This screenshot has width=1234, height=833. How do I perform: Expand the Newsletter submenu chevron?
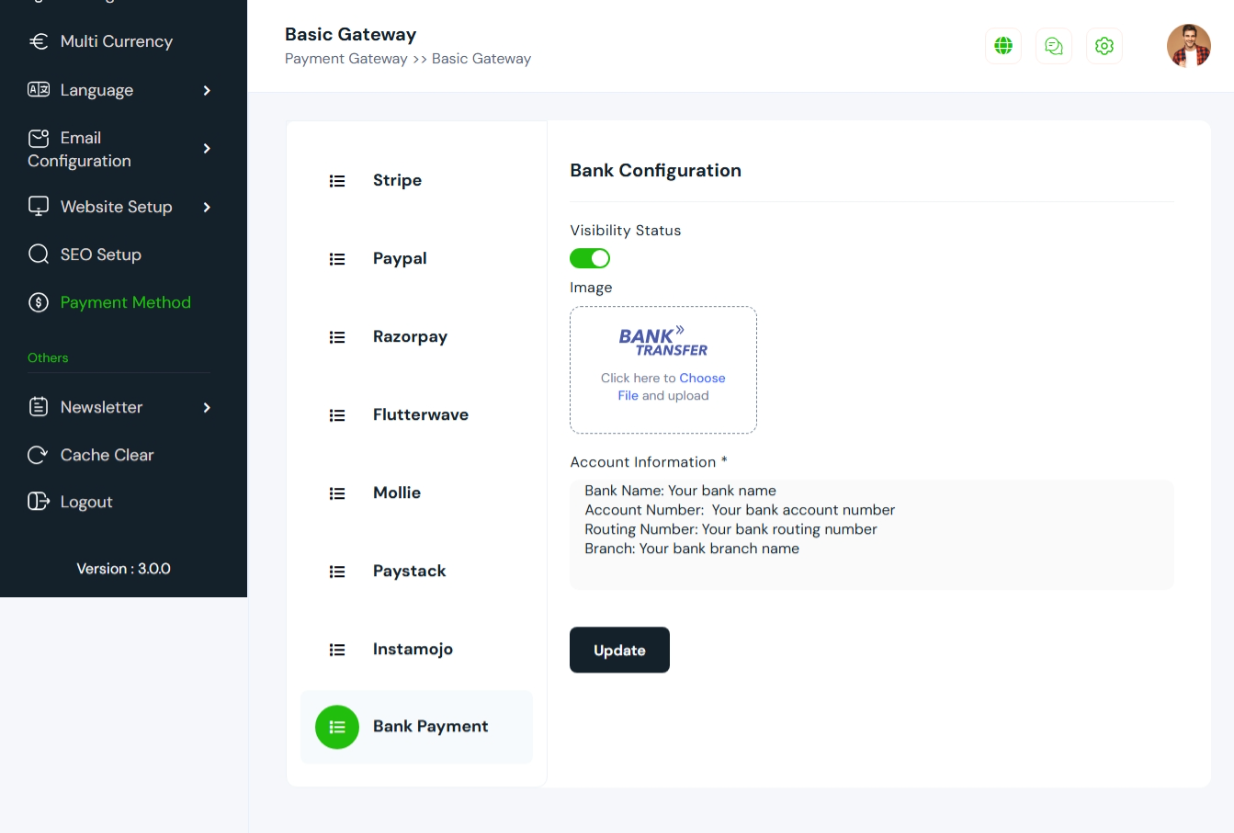pos(207,407)
